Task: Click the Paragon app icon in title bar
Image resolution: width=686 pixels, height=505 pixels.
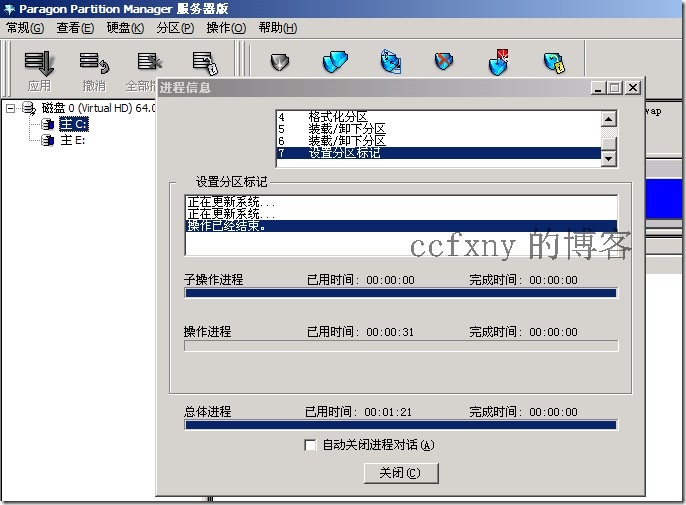Action: click(9, 9)
